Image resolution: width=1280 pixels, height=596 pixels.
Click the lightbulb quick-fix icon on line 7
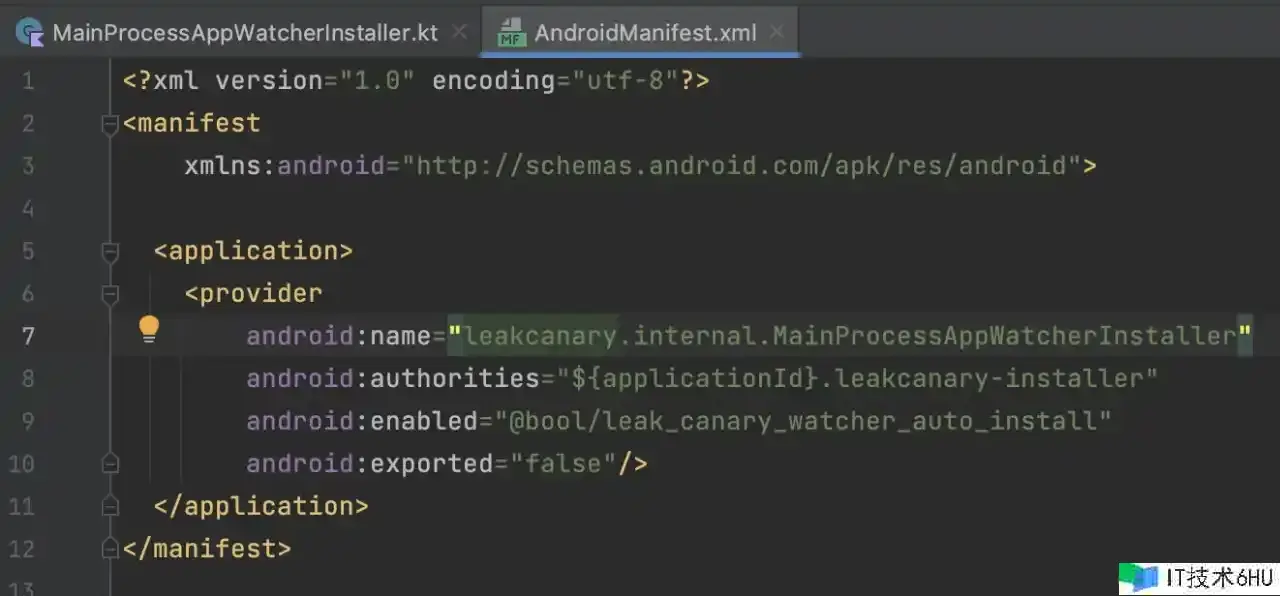click(x=149, y=329)
